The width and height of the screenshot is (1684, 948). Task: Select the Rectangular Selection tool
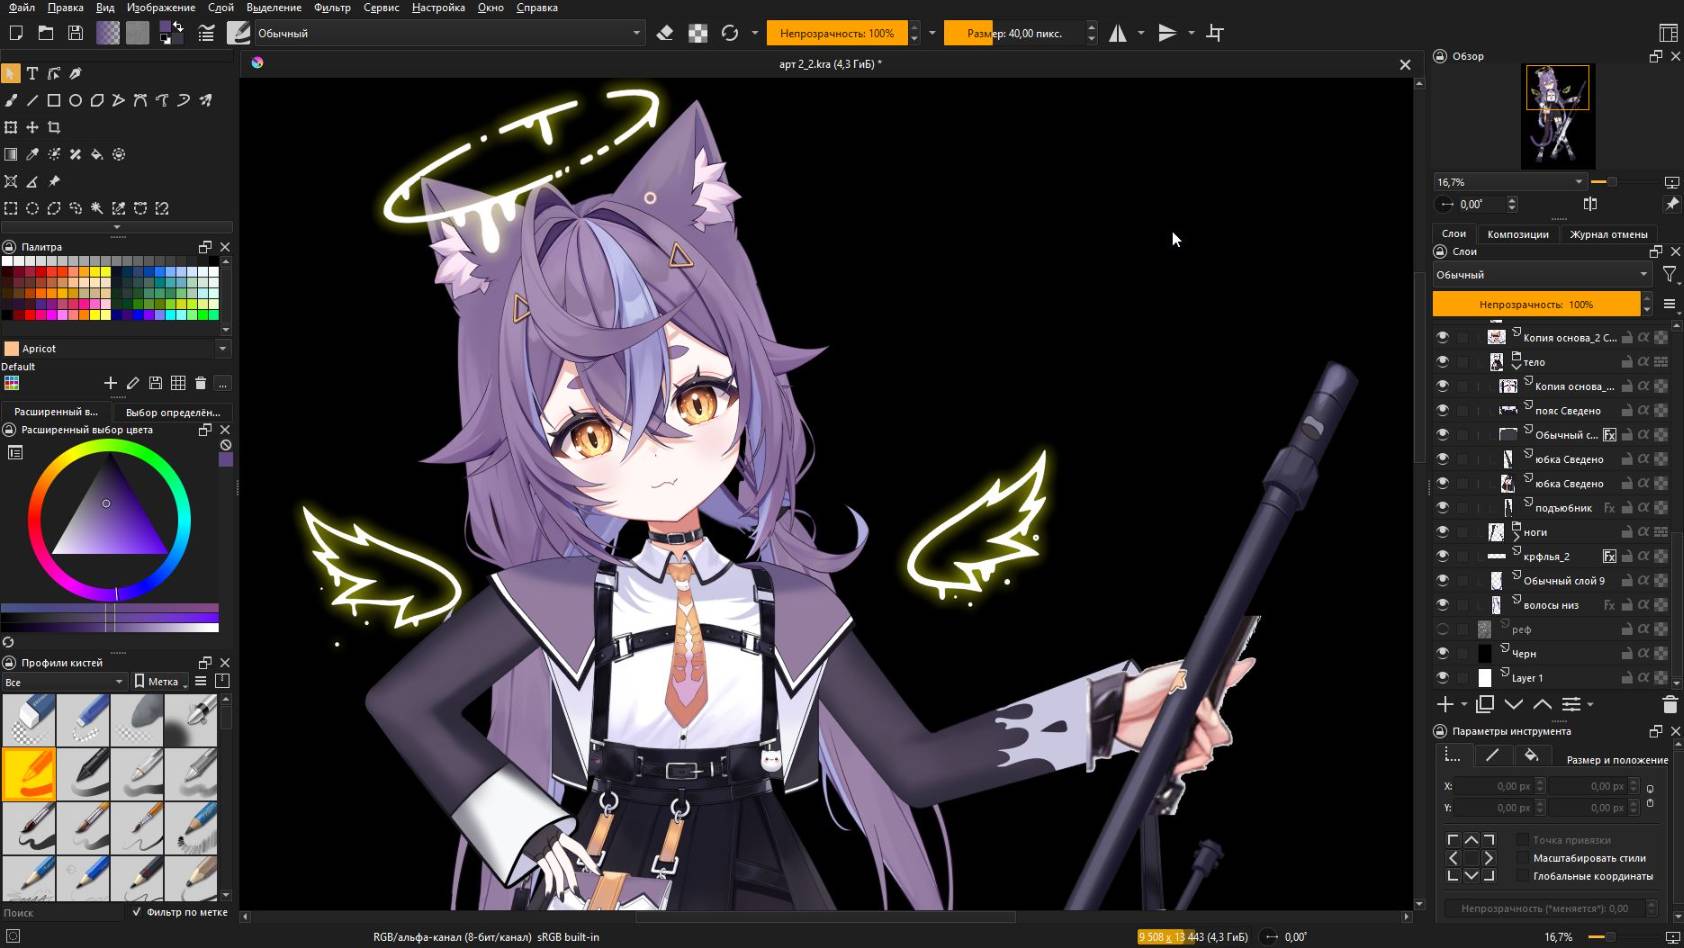tap(11, 208)
